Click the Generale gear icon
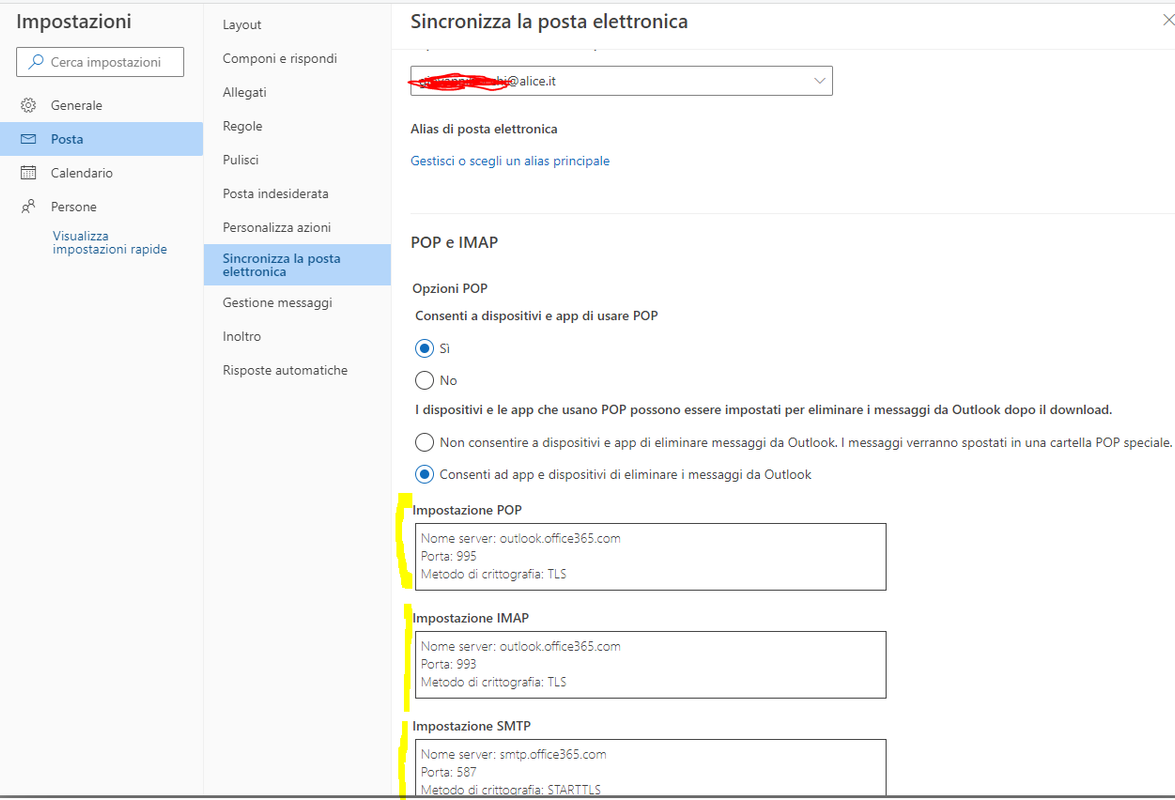This screenshot has width=1175, height=800. tap(28, 106)
